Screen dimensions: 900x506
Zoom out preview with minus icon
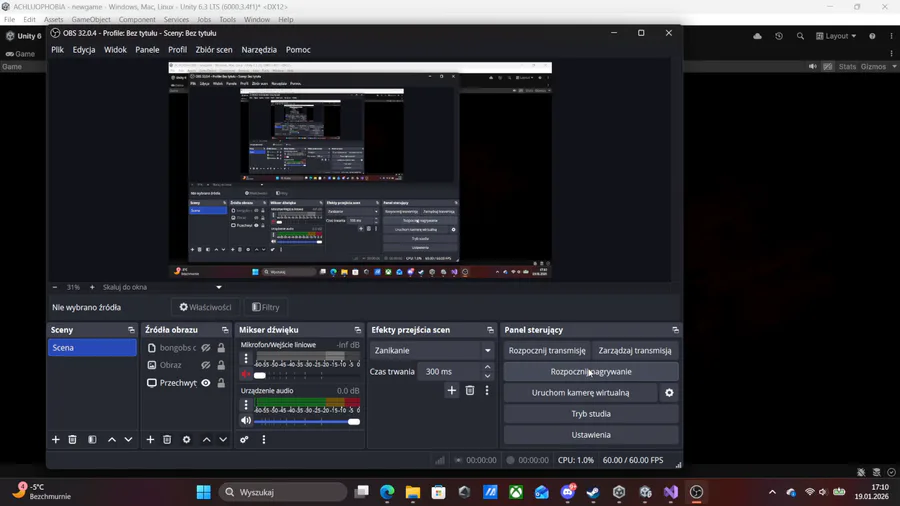[x=55, y=287]
